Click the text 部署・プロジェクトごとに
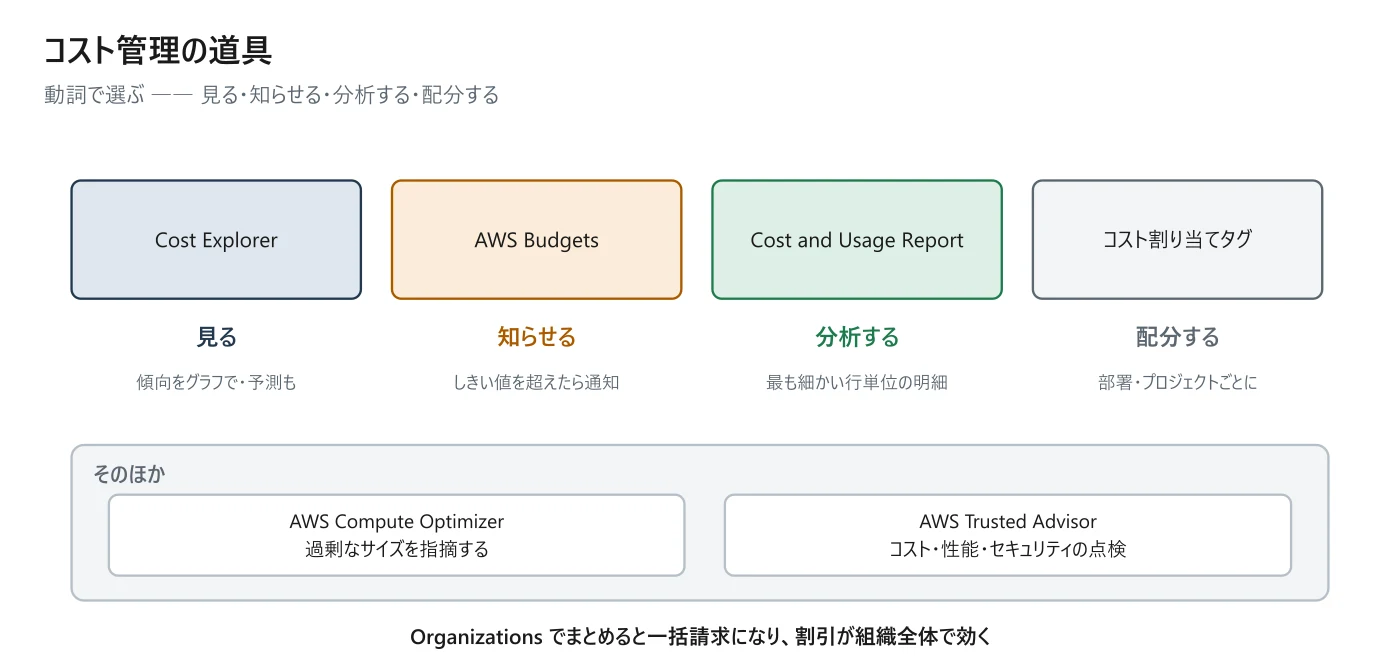1400x669 pixels. click(x=1177, y=382)
